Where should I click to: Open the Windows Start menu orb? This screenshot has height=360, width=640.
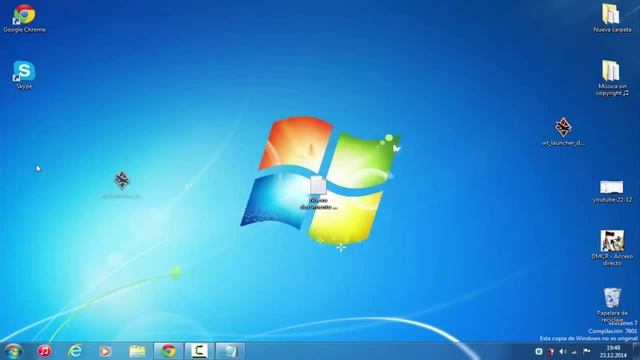pos(13,351)
